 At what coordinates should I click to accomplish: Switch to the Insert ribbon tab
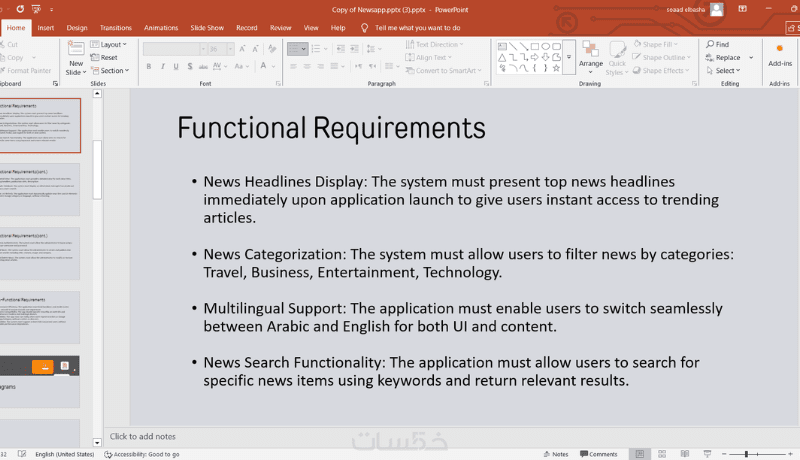[45, 28]
